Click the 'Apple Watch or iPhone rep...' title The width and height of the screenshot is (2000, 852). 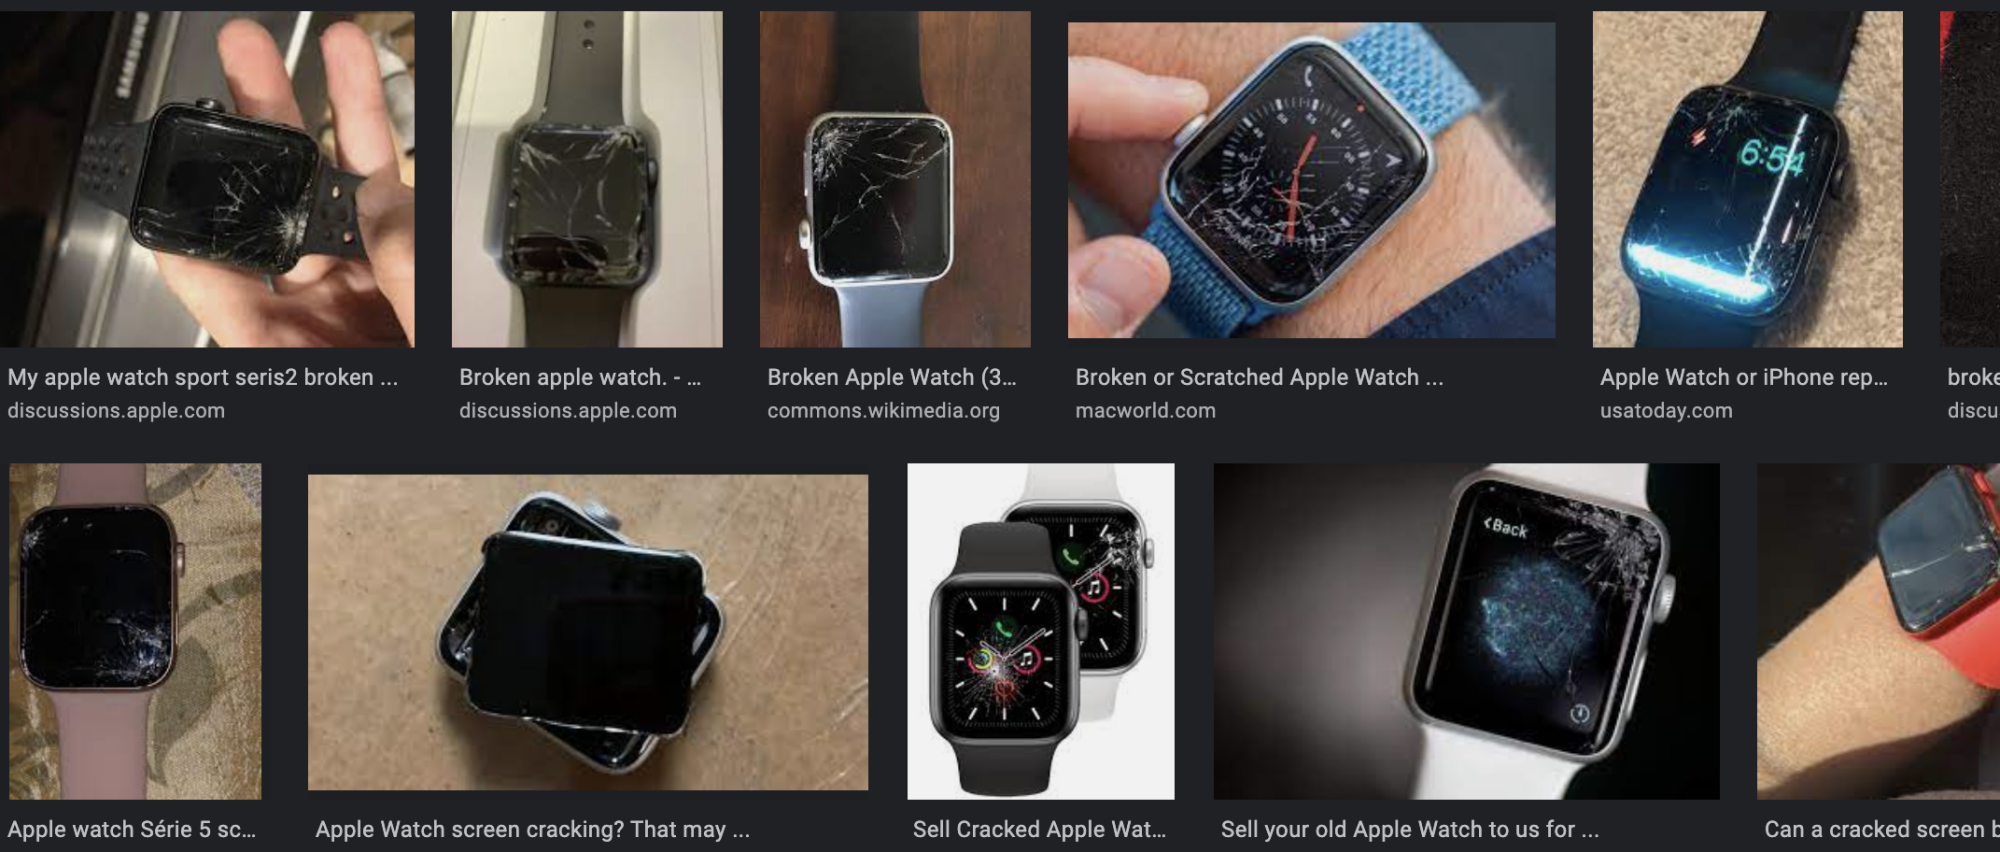1743,377
